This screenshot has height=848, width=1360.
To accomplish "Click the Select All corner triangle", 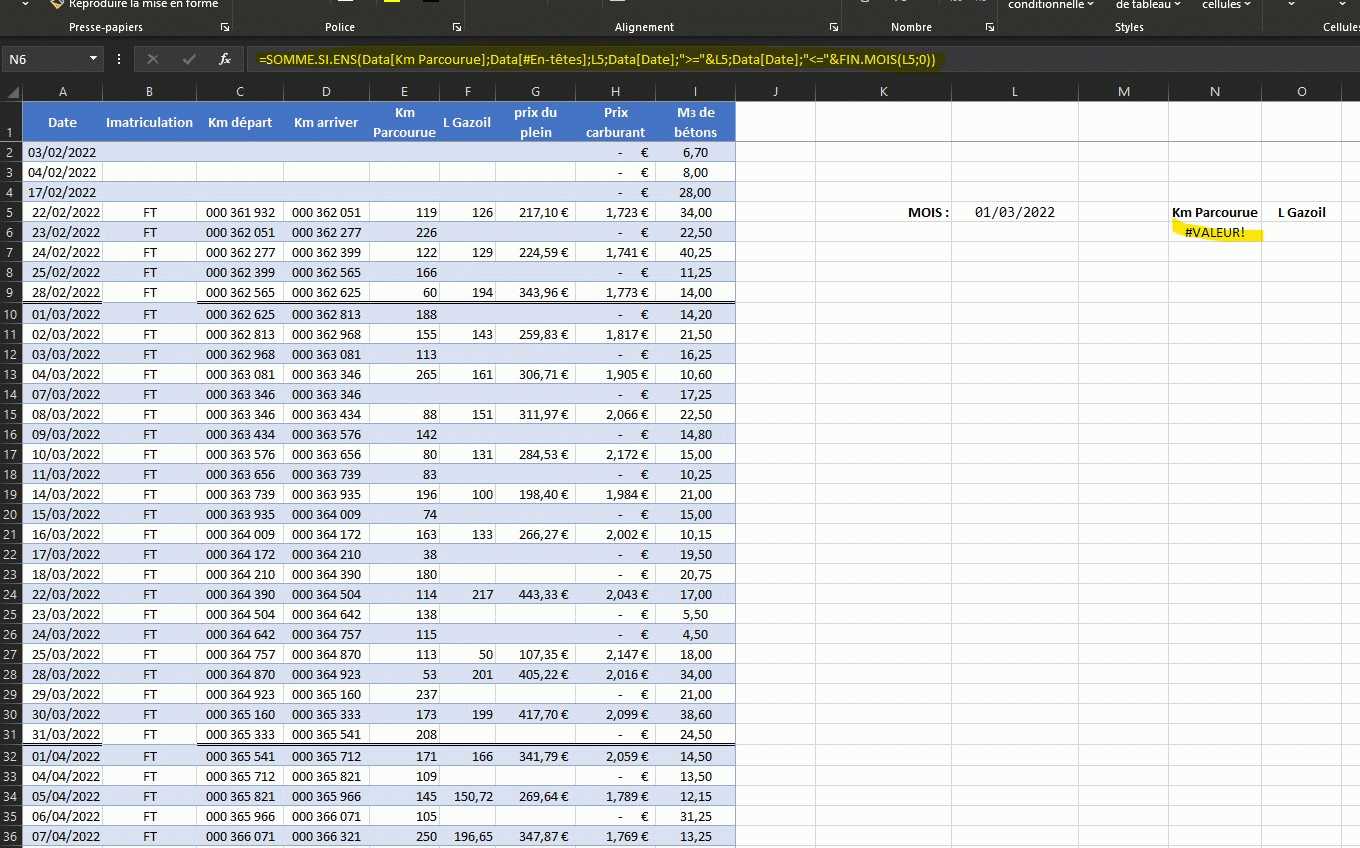I will pyautogui.click(x=12, y=92).
